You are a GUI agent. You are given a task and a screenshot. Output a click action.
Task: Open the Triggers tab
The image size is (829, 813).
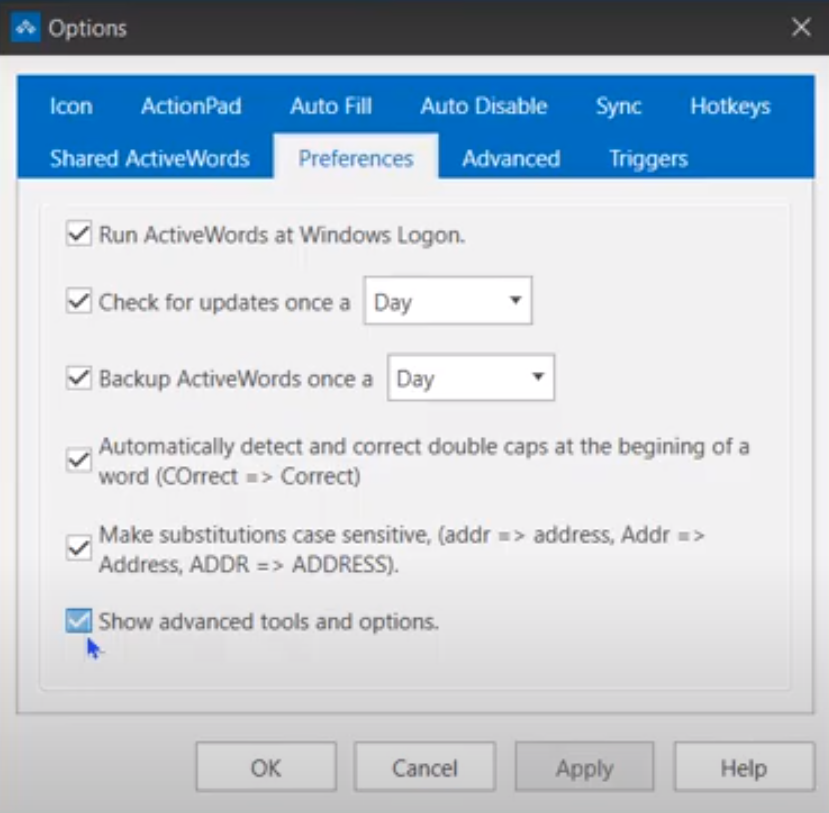[x=649, y=159]
